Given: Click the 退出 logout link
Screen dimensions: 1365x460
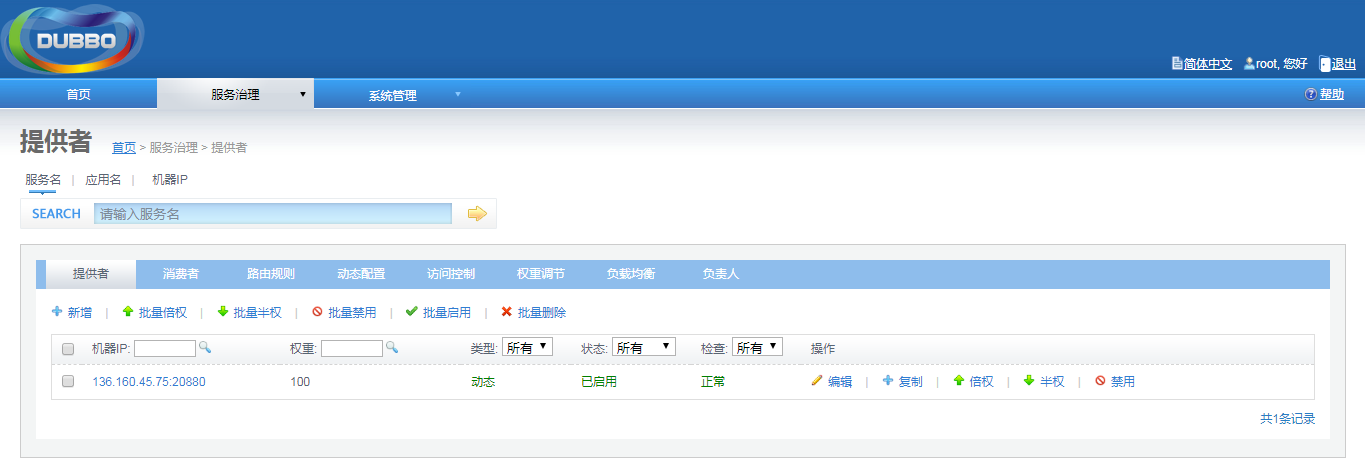Looking at the screenshot, I should (x=1344, y=63).
